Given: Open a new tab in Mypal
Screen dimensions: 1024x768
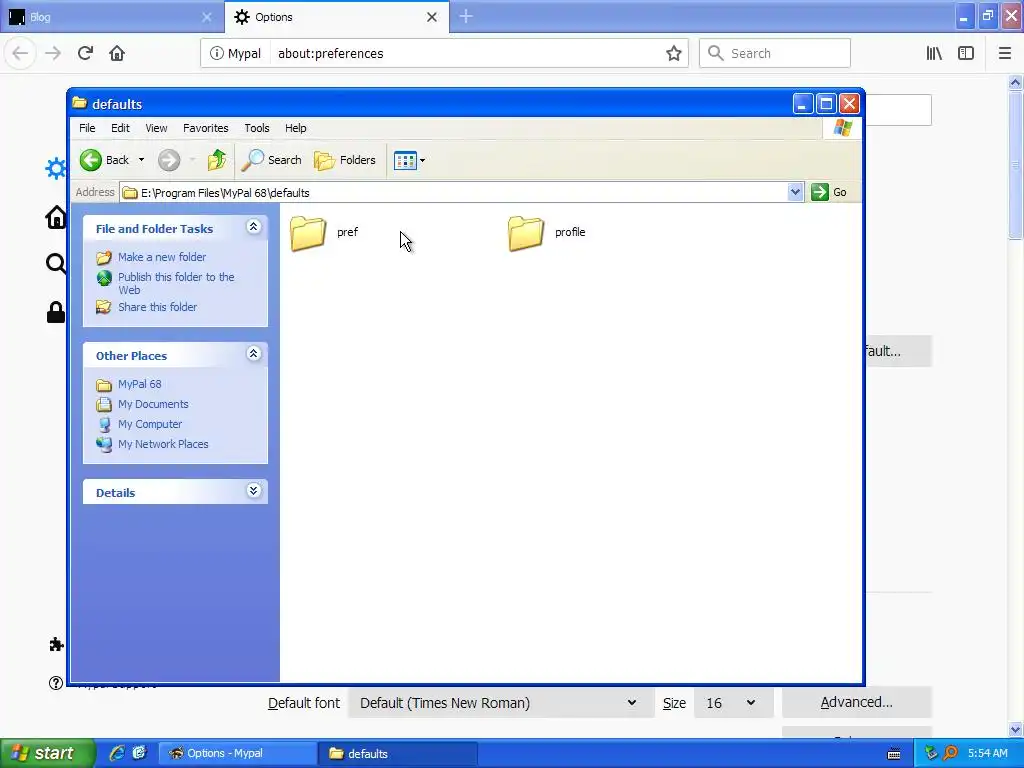Looking at the screenshot, I should tap(466, 16).
